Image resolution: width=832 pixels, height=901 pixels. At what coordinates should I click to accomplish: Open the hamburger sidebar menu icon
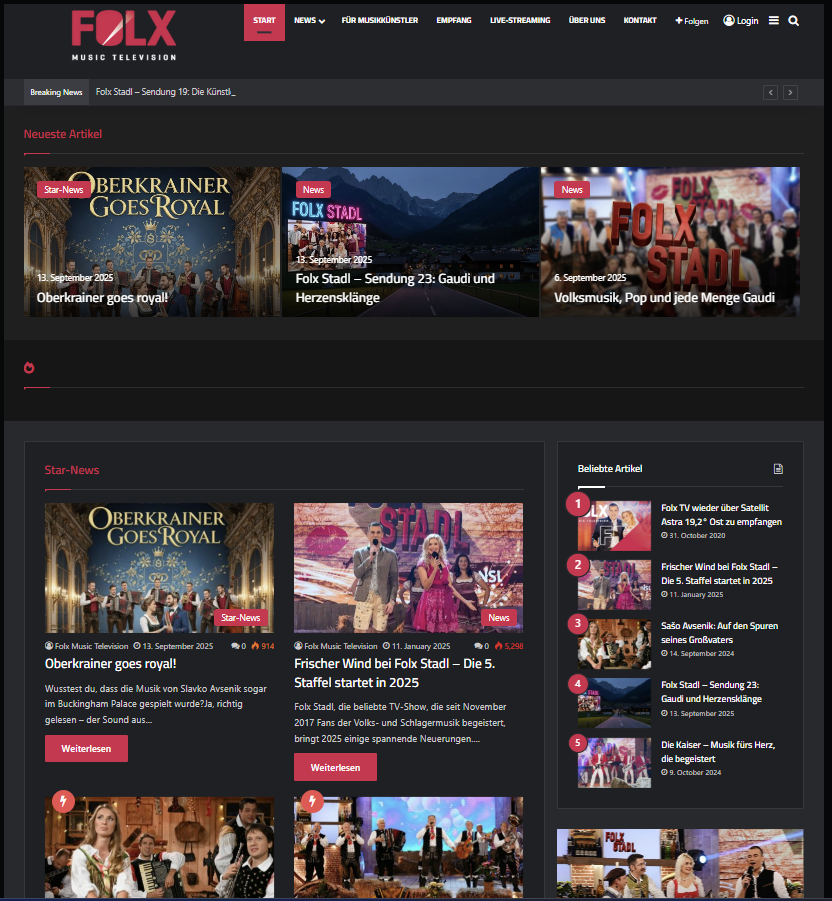(x=774, y=21)
